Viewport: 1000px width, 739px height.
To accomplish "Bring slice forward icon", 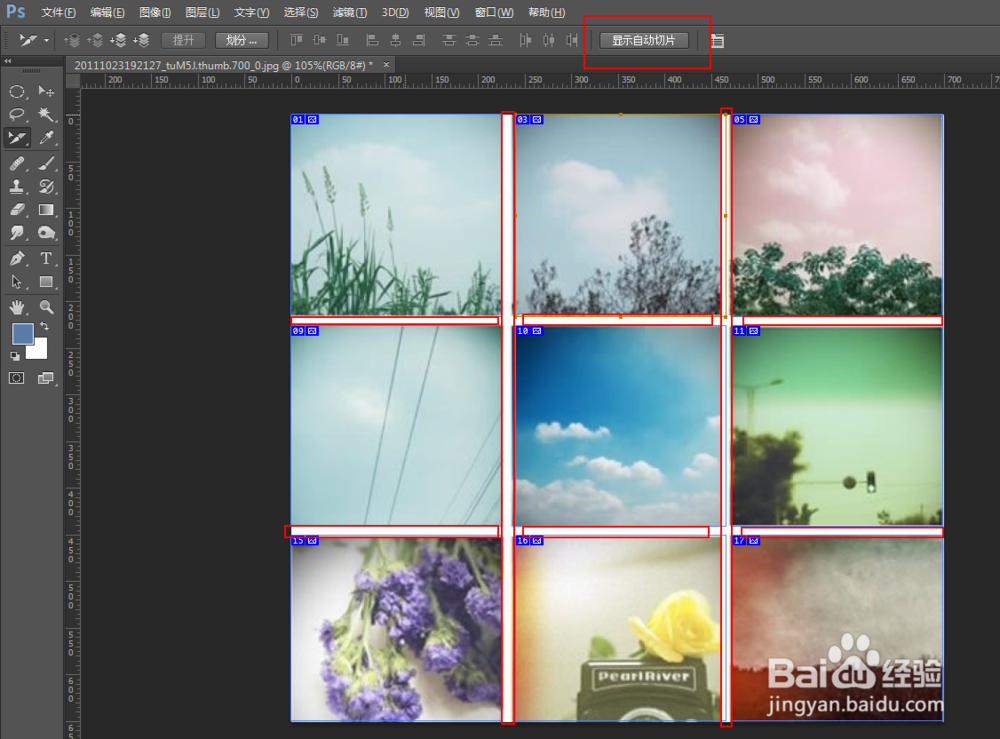I will (95, 41).
